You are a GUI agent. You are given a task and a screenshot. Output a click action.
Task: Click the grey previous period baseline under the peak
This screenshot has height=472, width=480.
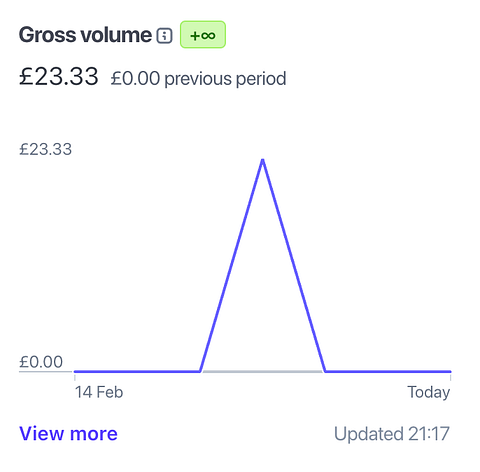[x=263, y=371]
